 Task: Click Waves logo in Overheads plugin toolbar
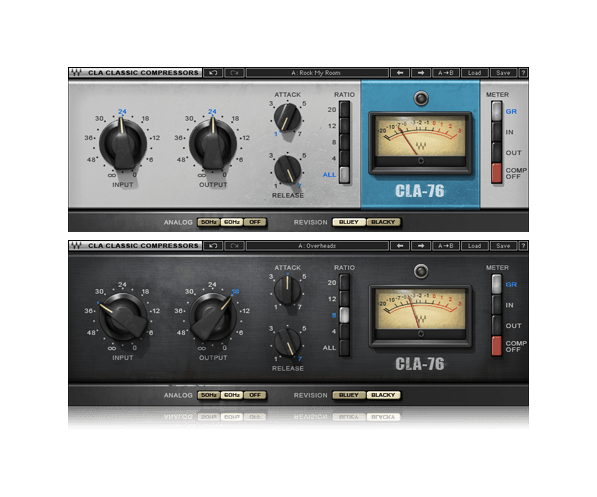click(77, 246)
